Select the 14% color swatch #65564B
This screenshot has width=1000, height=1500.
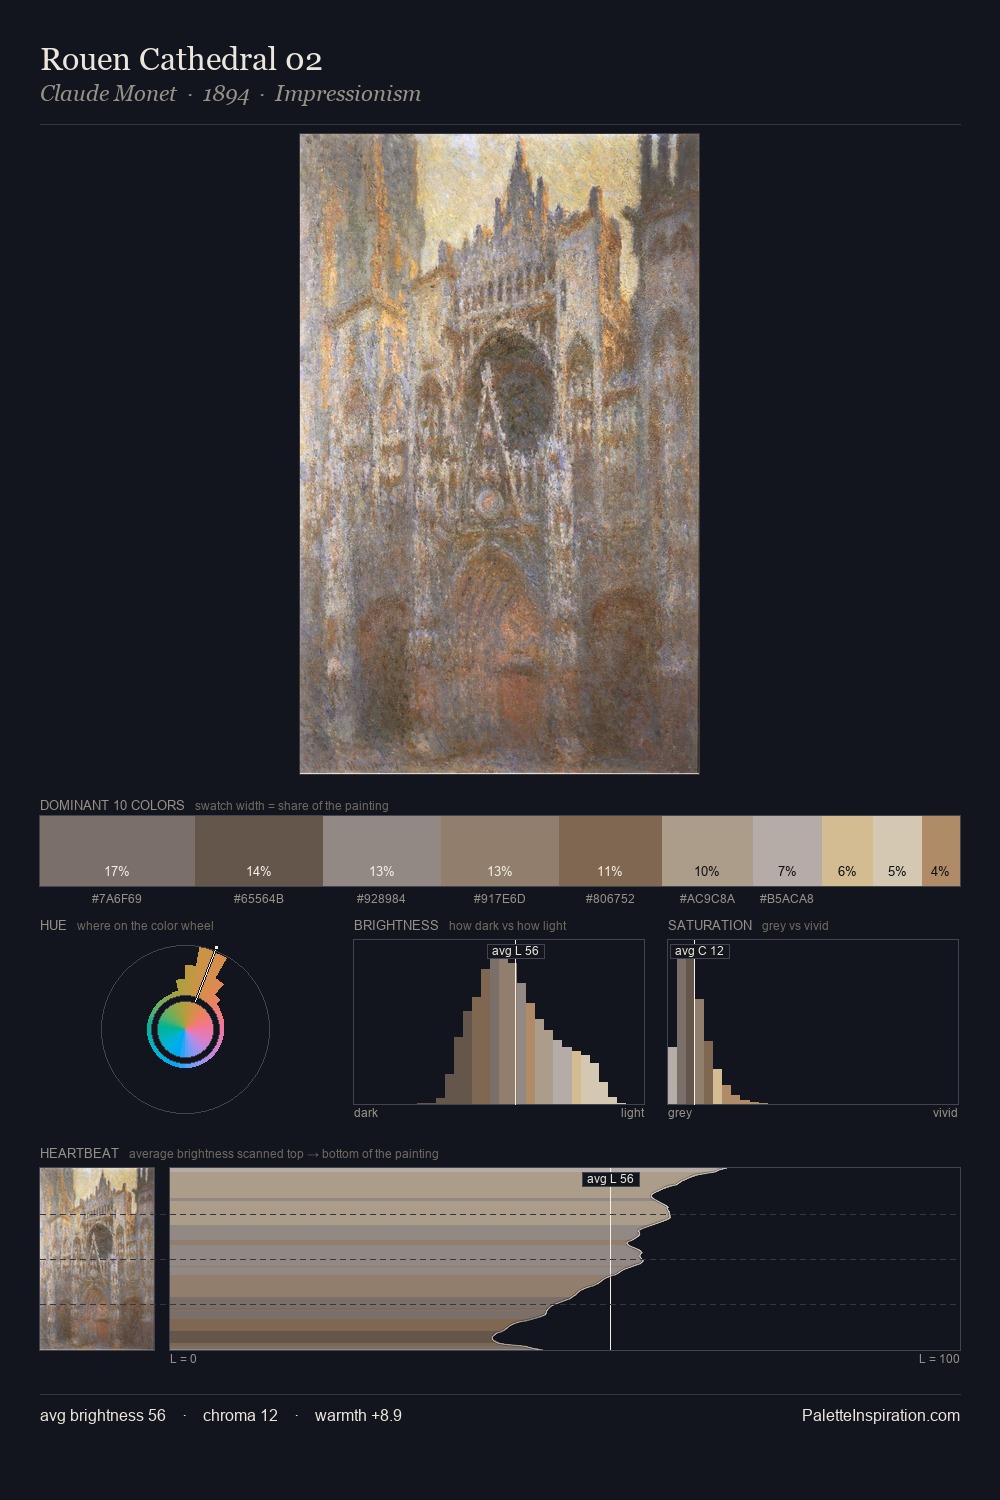259,851
